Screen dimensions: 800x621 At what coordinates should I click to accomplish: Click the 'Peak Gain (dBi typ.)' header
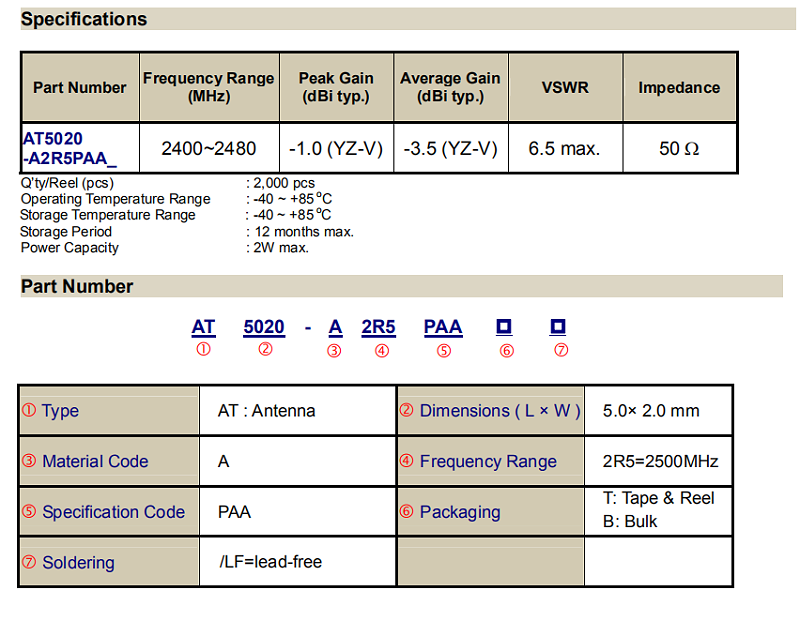pyautogui.click(x=336, y=87)
